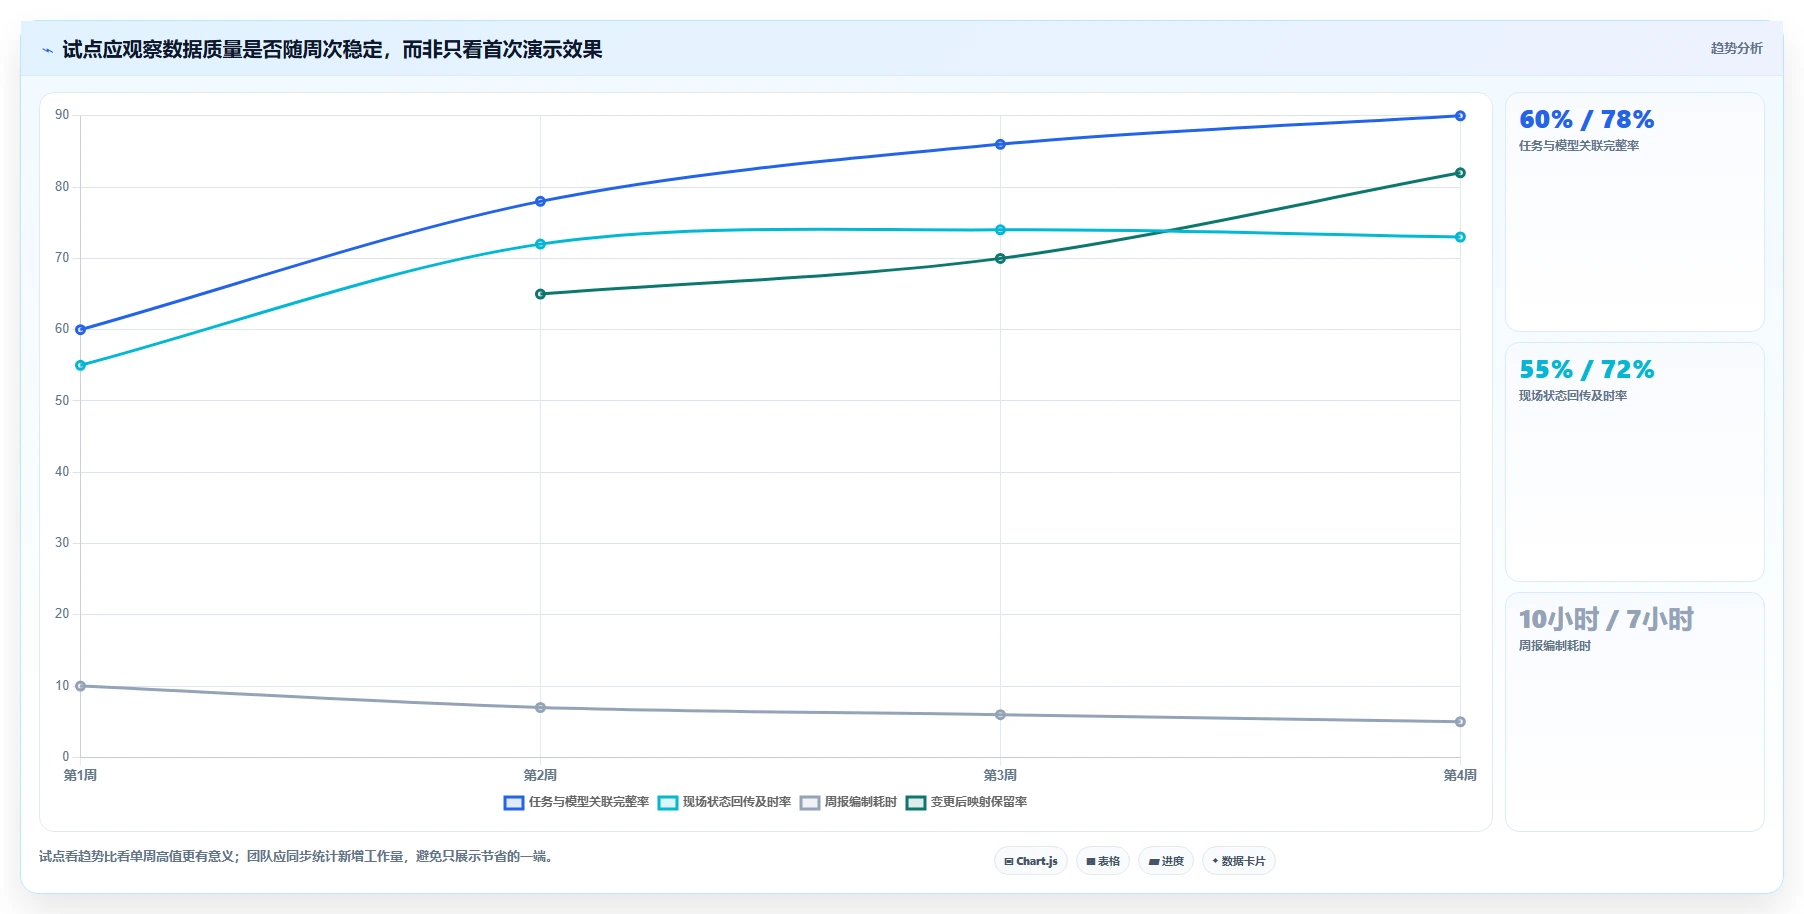Click the 周报编制耗时 card label
1804x914 pixels.
point(1555,646)
